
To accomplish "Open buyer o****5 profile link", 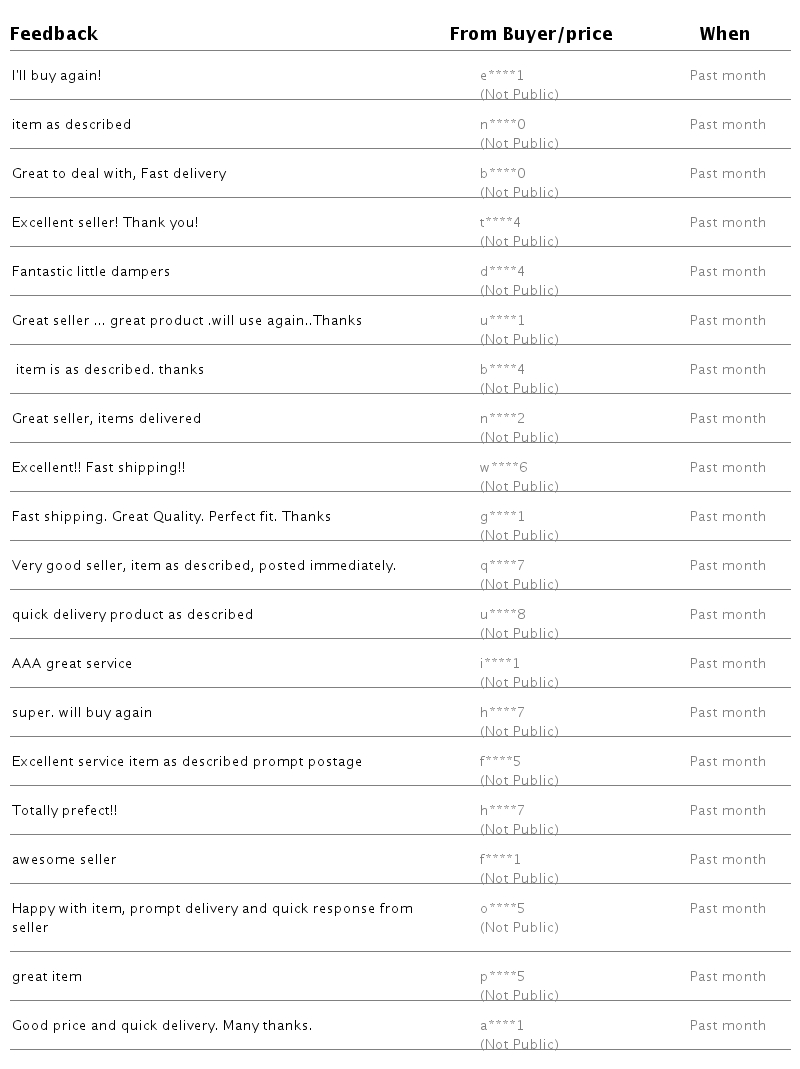I will 502,908.
